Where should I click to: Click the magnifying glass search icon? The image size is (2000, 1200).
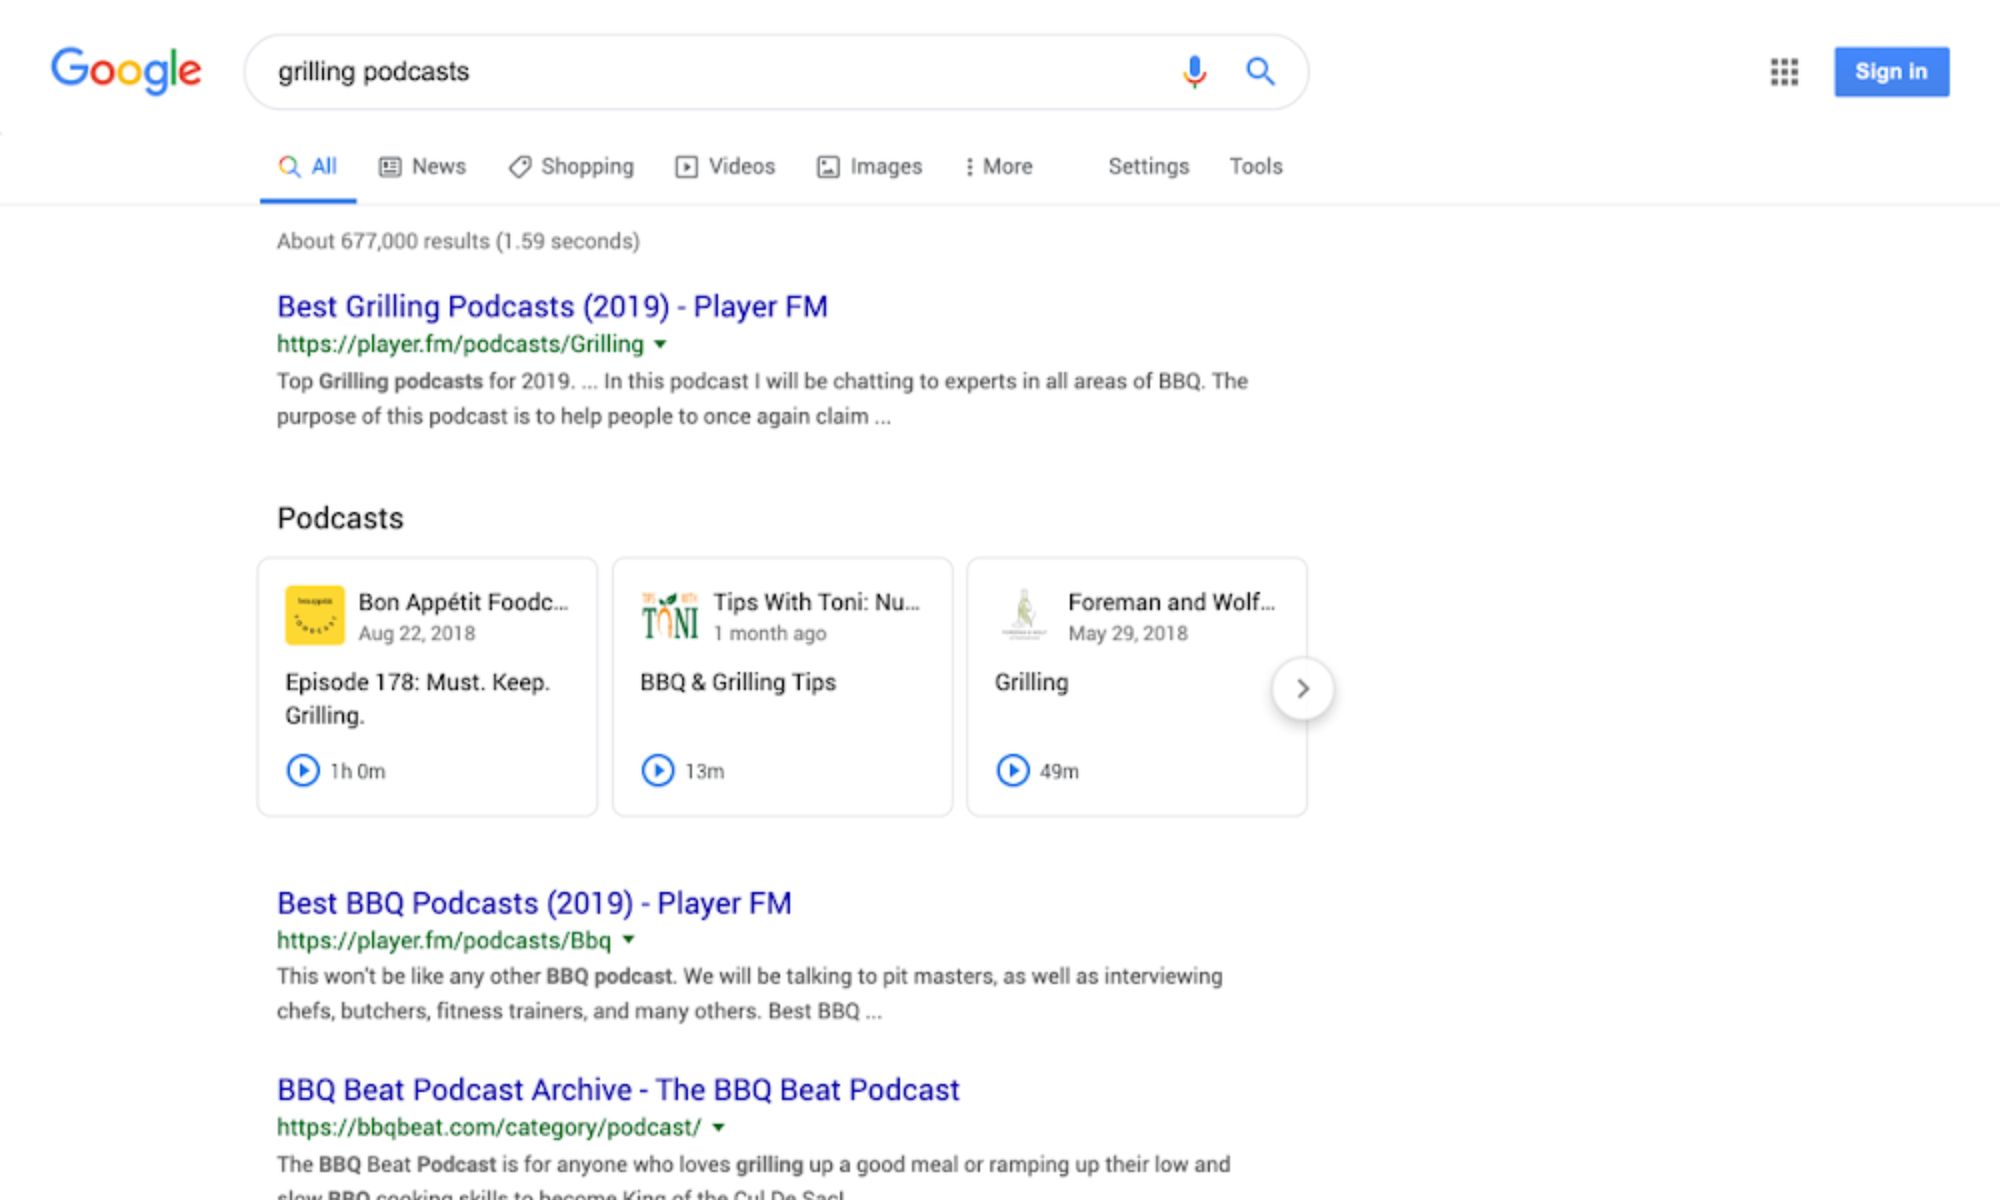(x=1260, y=72)
